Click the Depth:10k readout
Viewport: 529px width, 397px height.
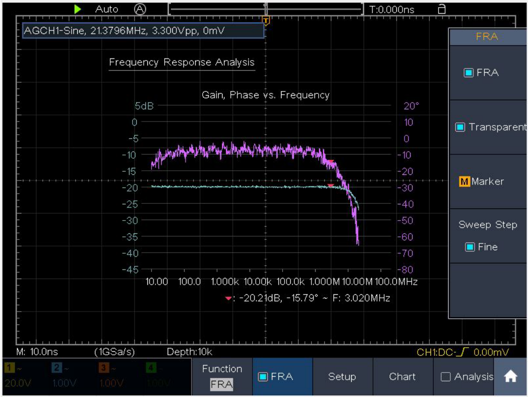click(189, 352)
